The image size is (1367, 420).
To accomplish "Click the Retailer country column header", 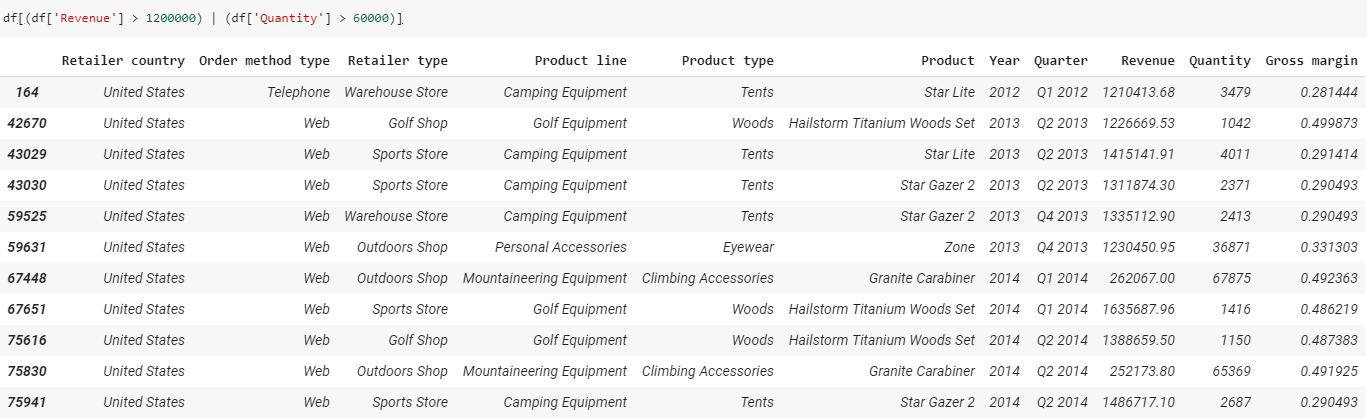I will (123, 61).
